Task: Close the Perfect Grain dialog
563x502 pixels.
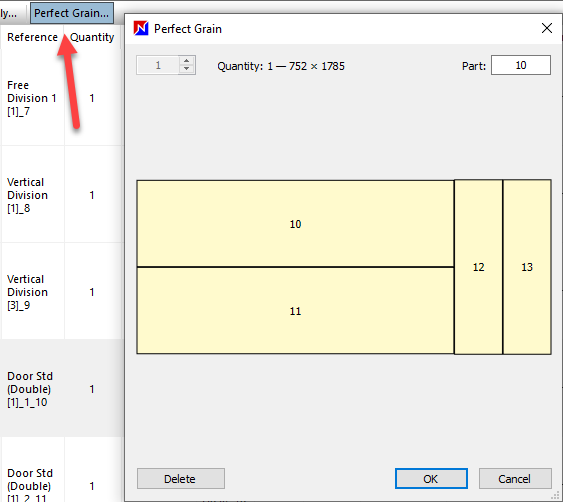Action: (x=546, y=28)
